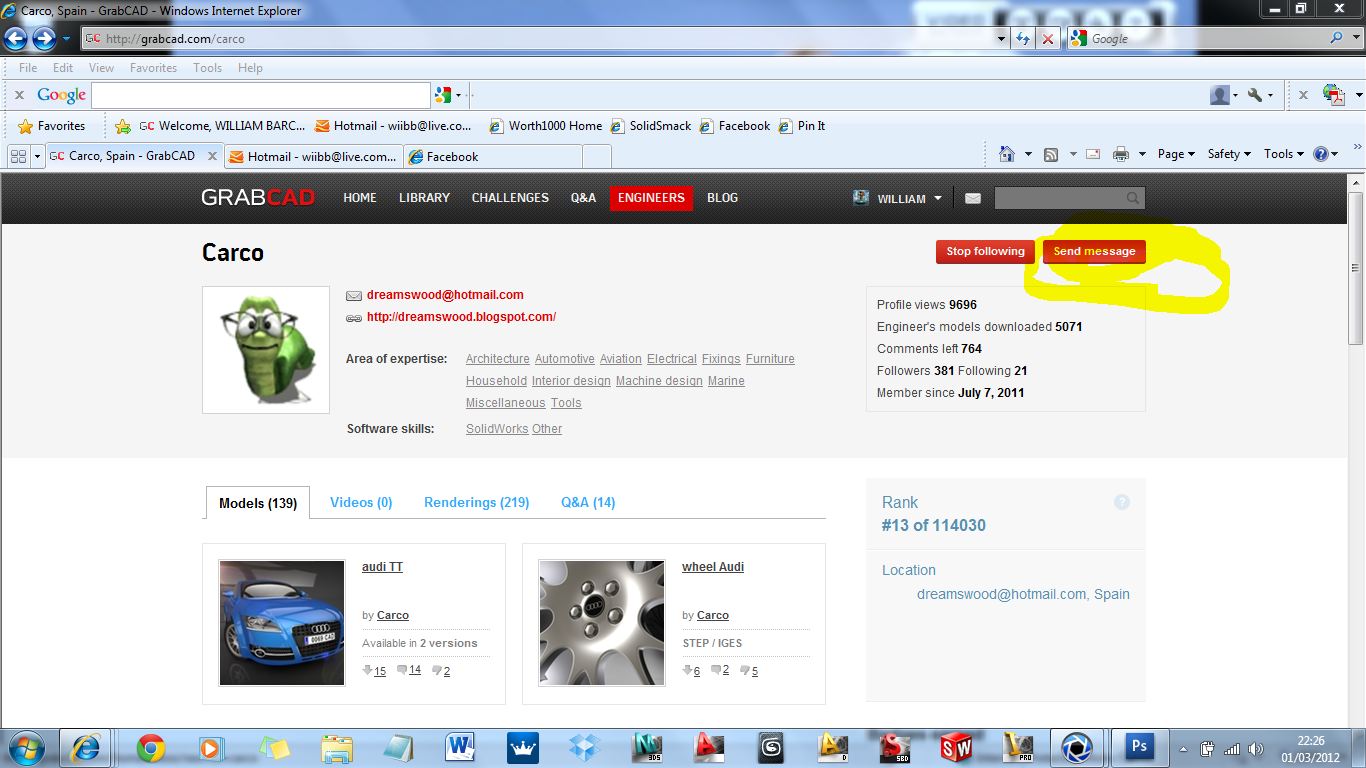Click in the Google toolbar search field

[260, 95]
